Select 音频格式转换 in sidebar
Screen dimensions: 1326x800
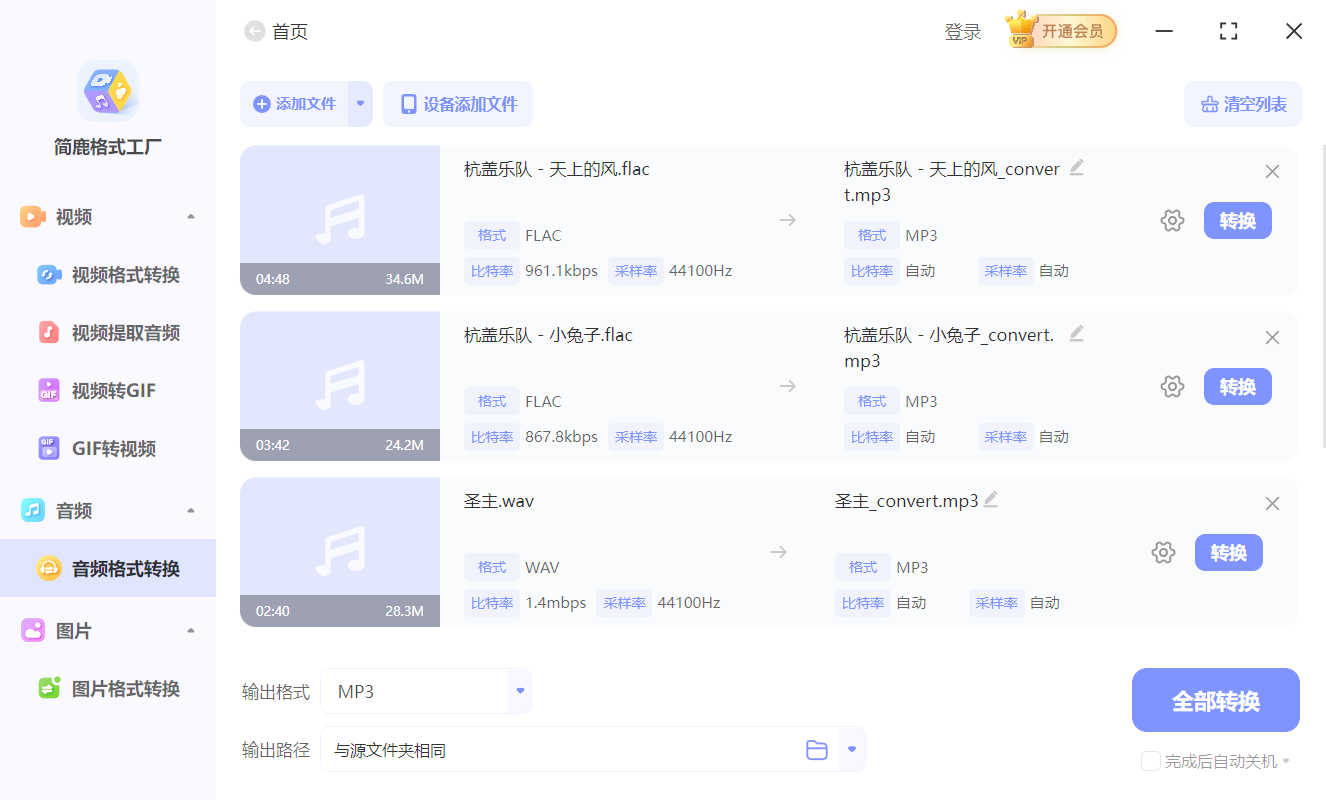pyautogui.click(x=108, y=568)
